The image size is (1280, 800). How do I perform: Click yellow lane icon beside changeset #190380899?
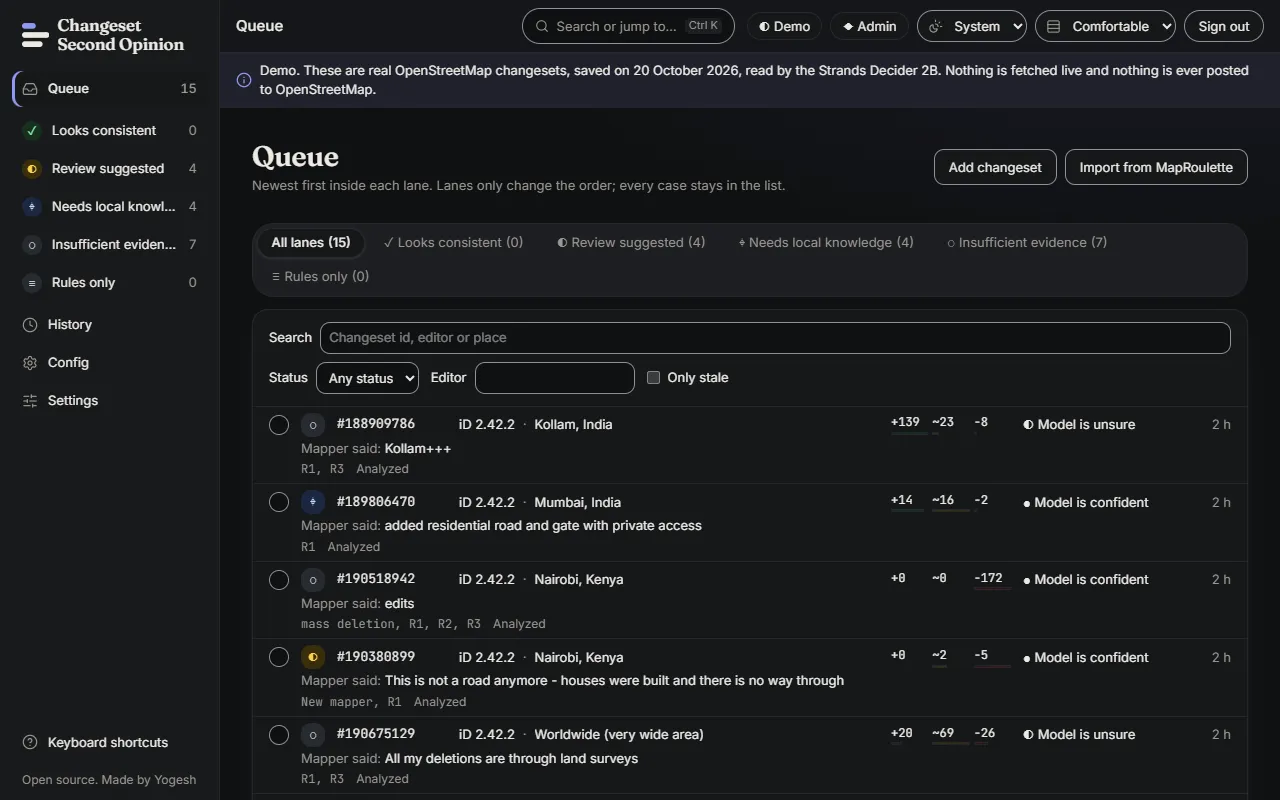click(x=313, y=657)
